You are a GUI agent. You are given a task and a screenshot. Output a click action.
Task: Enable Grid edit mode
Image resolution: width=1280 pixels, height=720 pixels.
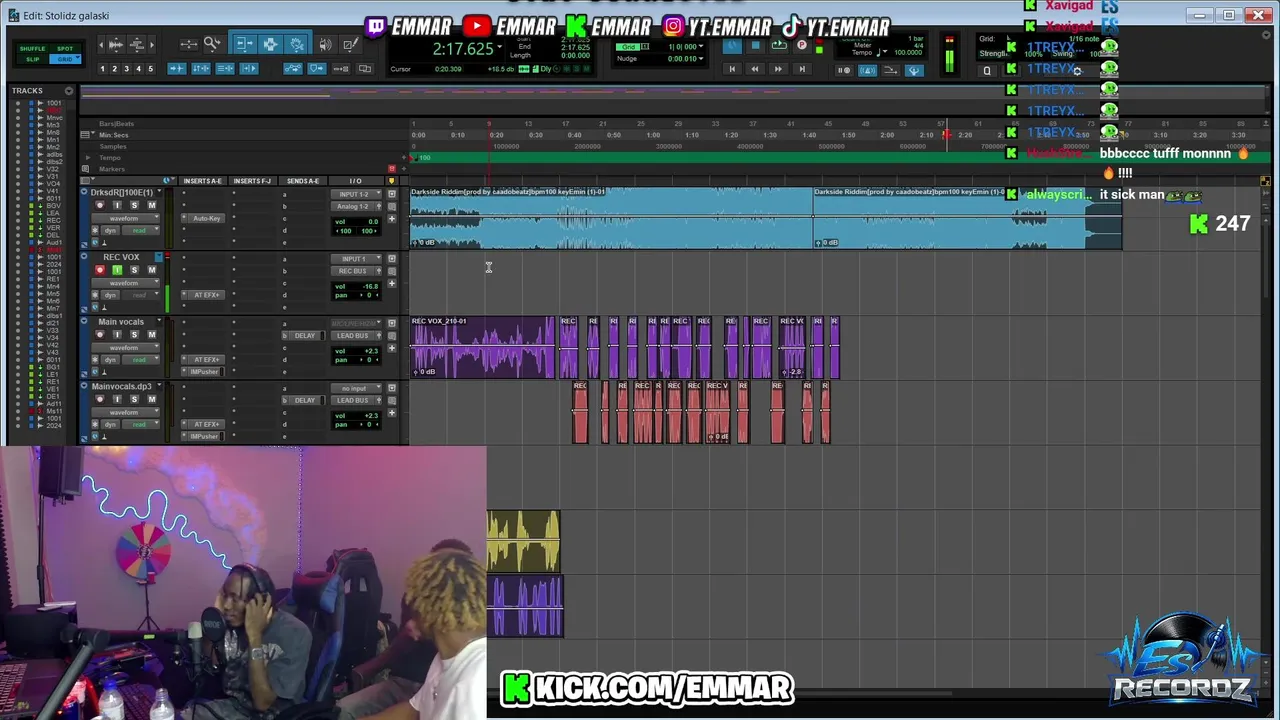click(65, 59)
